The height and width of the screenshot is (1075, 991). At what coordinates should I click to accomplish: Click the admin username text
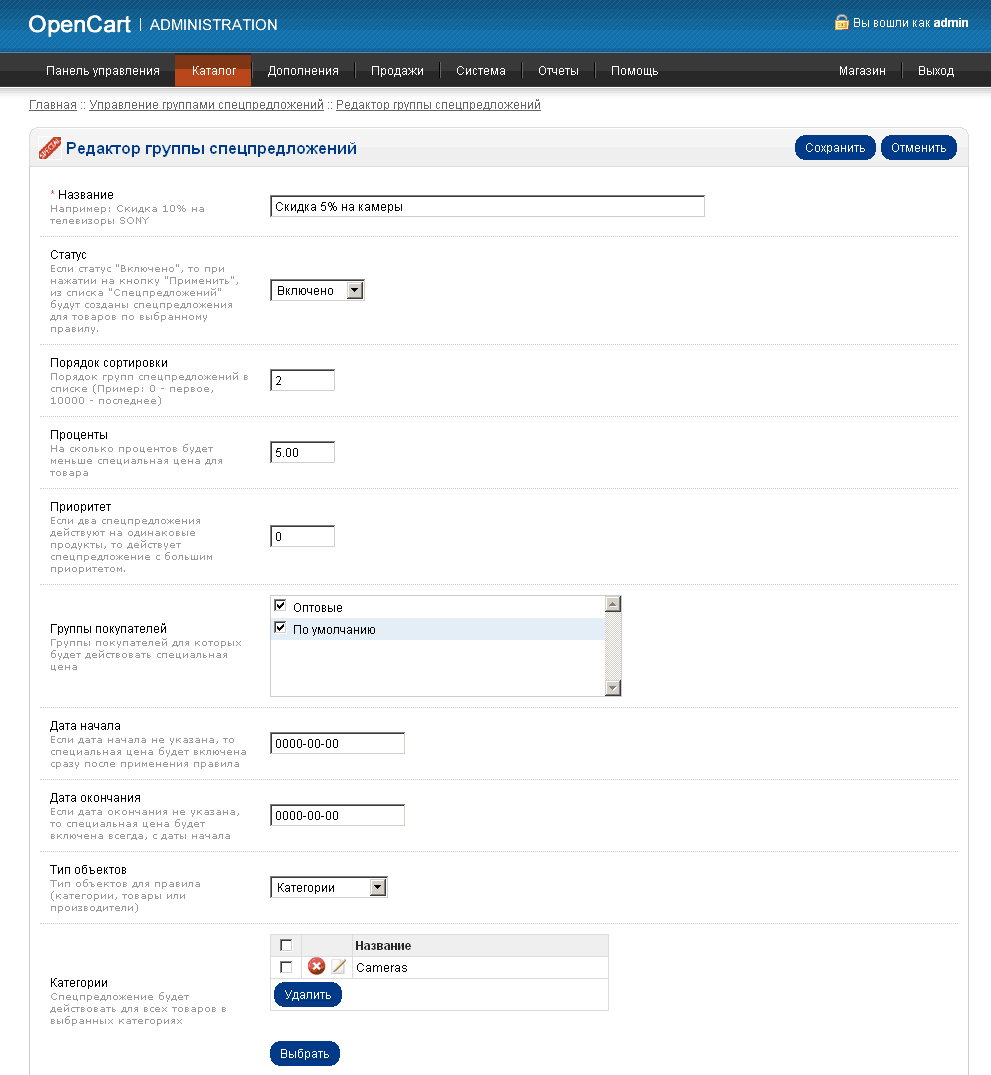click(x=951, y=23)
